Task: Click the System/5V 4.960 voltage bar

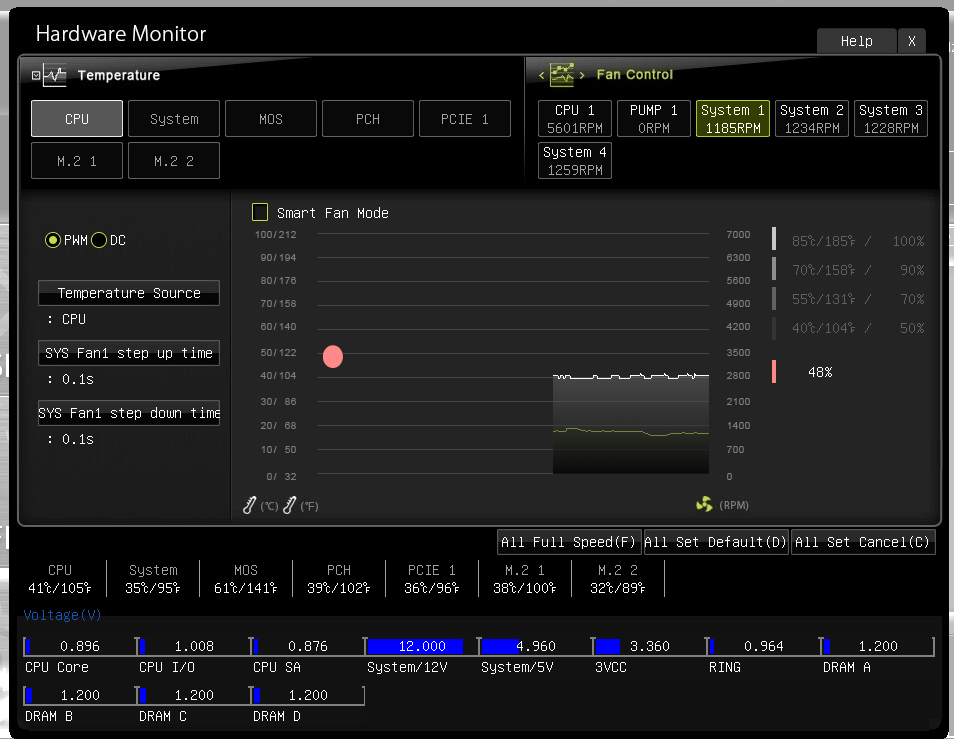Action: 536,646
